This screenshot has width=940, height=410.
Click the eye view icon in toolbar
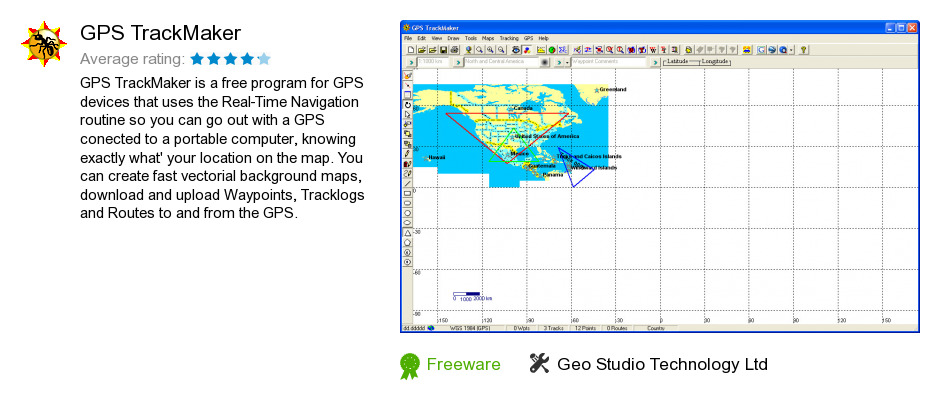516,50
